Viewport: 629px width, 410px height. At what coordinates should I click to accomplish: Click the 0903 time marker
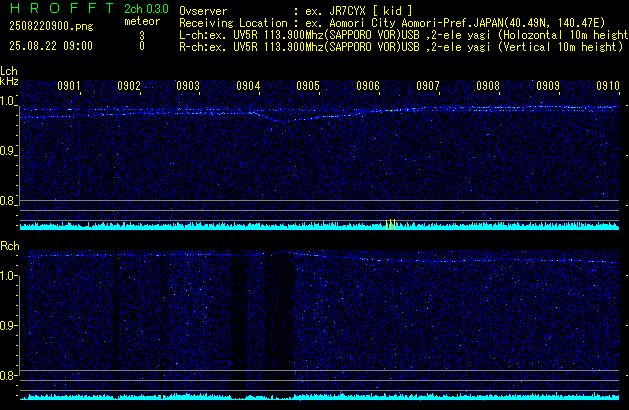coord(188,86)
